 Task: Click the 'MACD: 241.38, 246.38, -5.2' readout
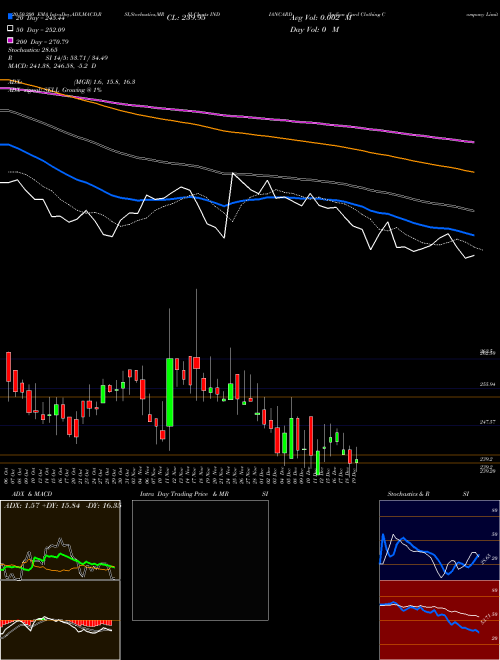(x=50, y=66)
